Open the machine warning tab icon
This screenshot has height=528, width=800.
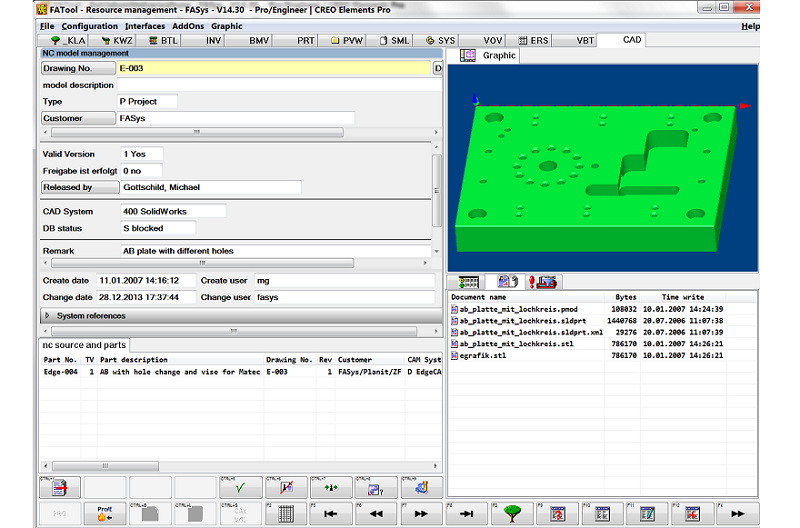click(543, 283)
